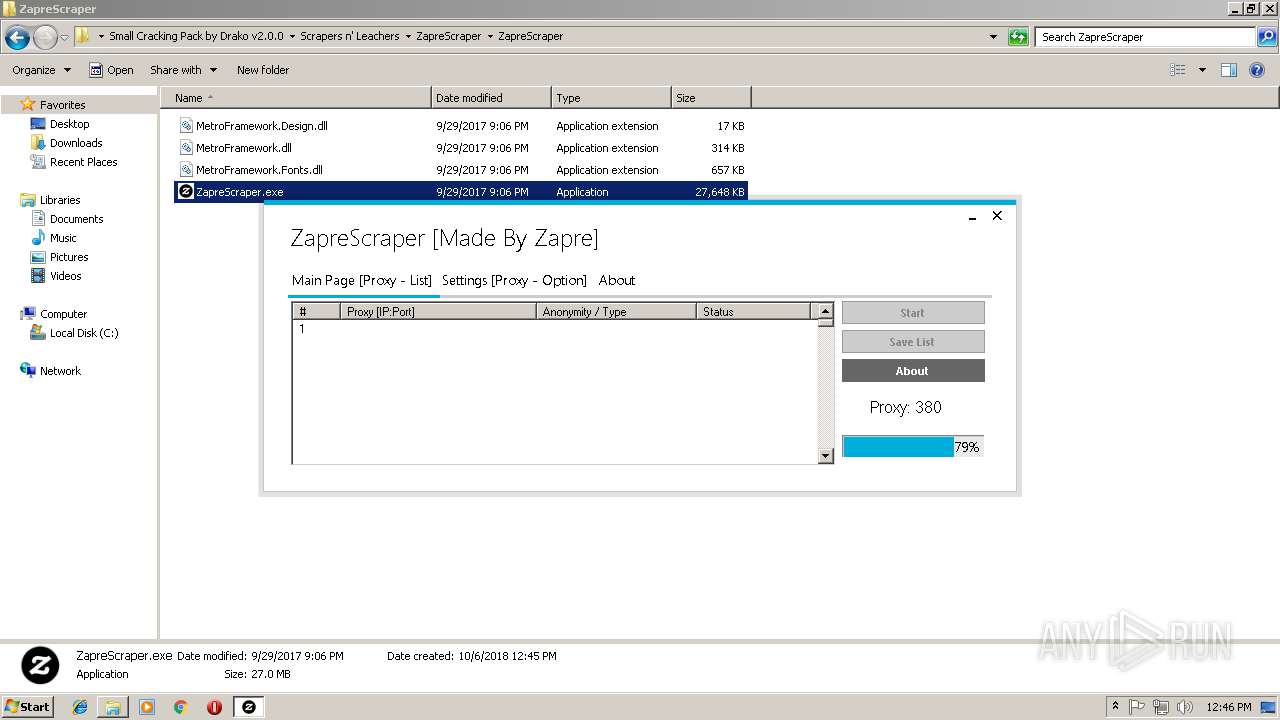Click the Explorer Forward arrow button
Viewport: 1280px width, 720px height.
click(x=45, y=38)
